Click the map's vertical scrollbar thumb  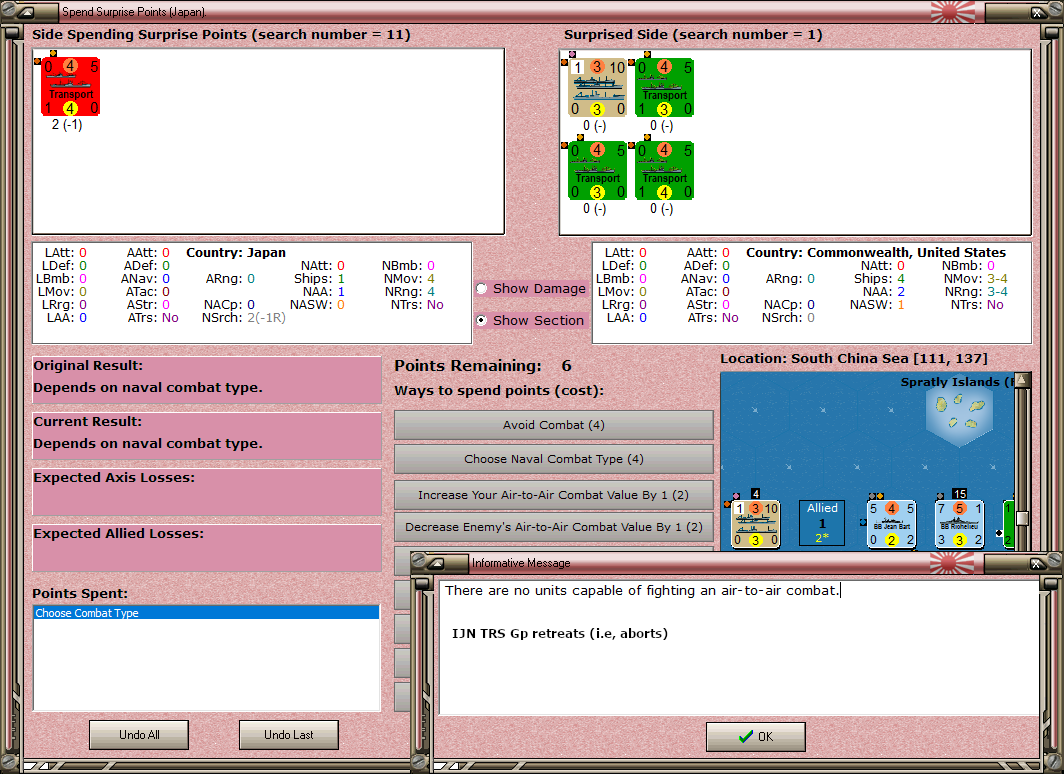[x=1022, y=518]
